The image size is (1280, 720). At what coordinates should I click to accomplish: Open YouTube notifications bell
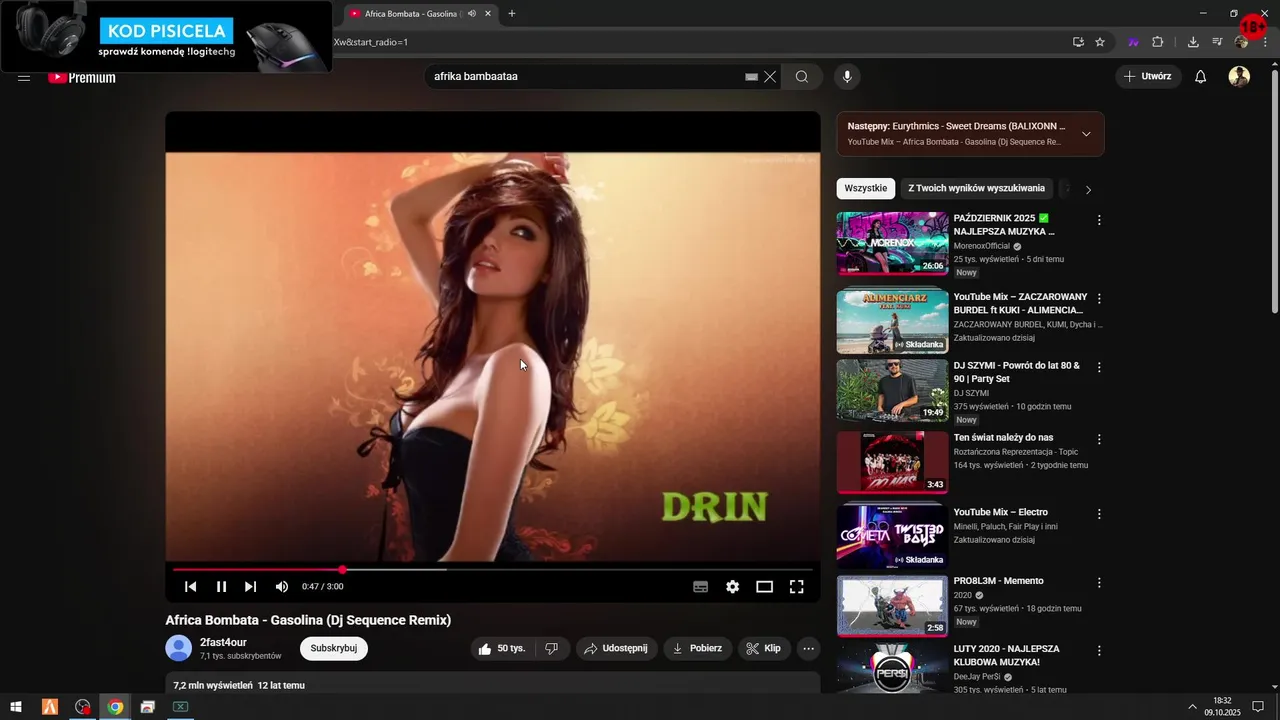1201,77
